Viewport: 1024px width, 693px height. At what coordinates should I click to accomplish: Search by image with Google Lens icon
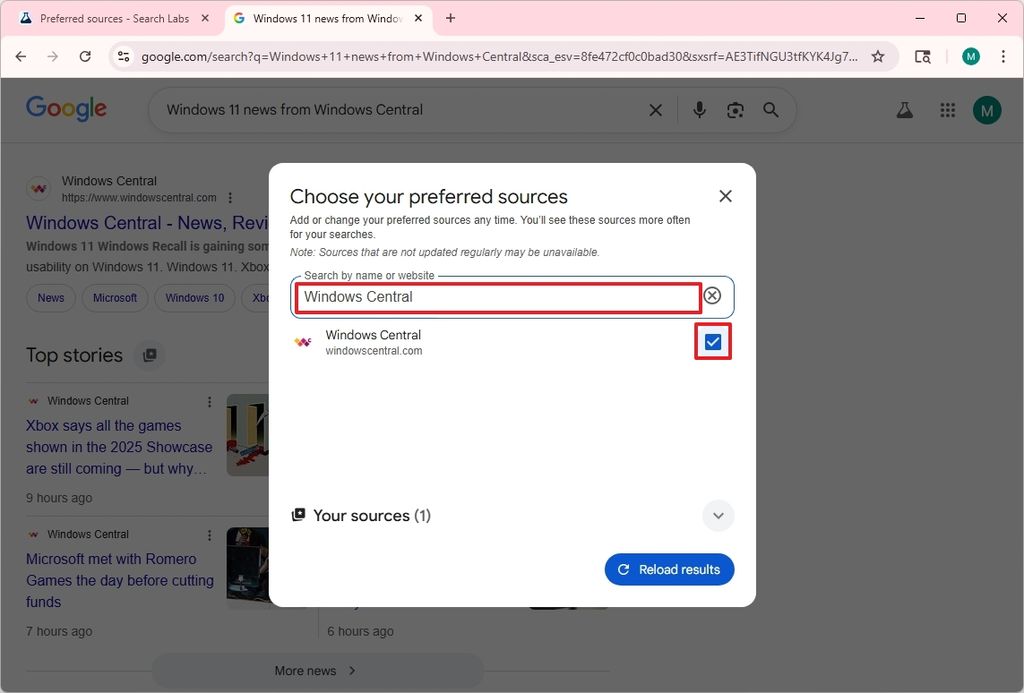coord(735,110)
